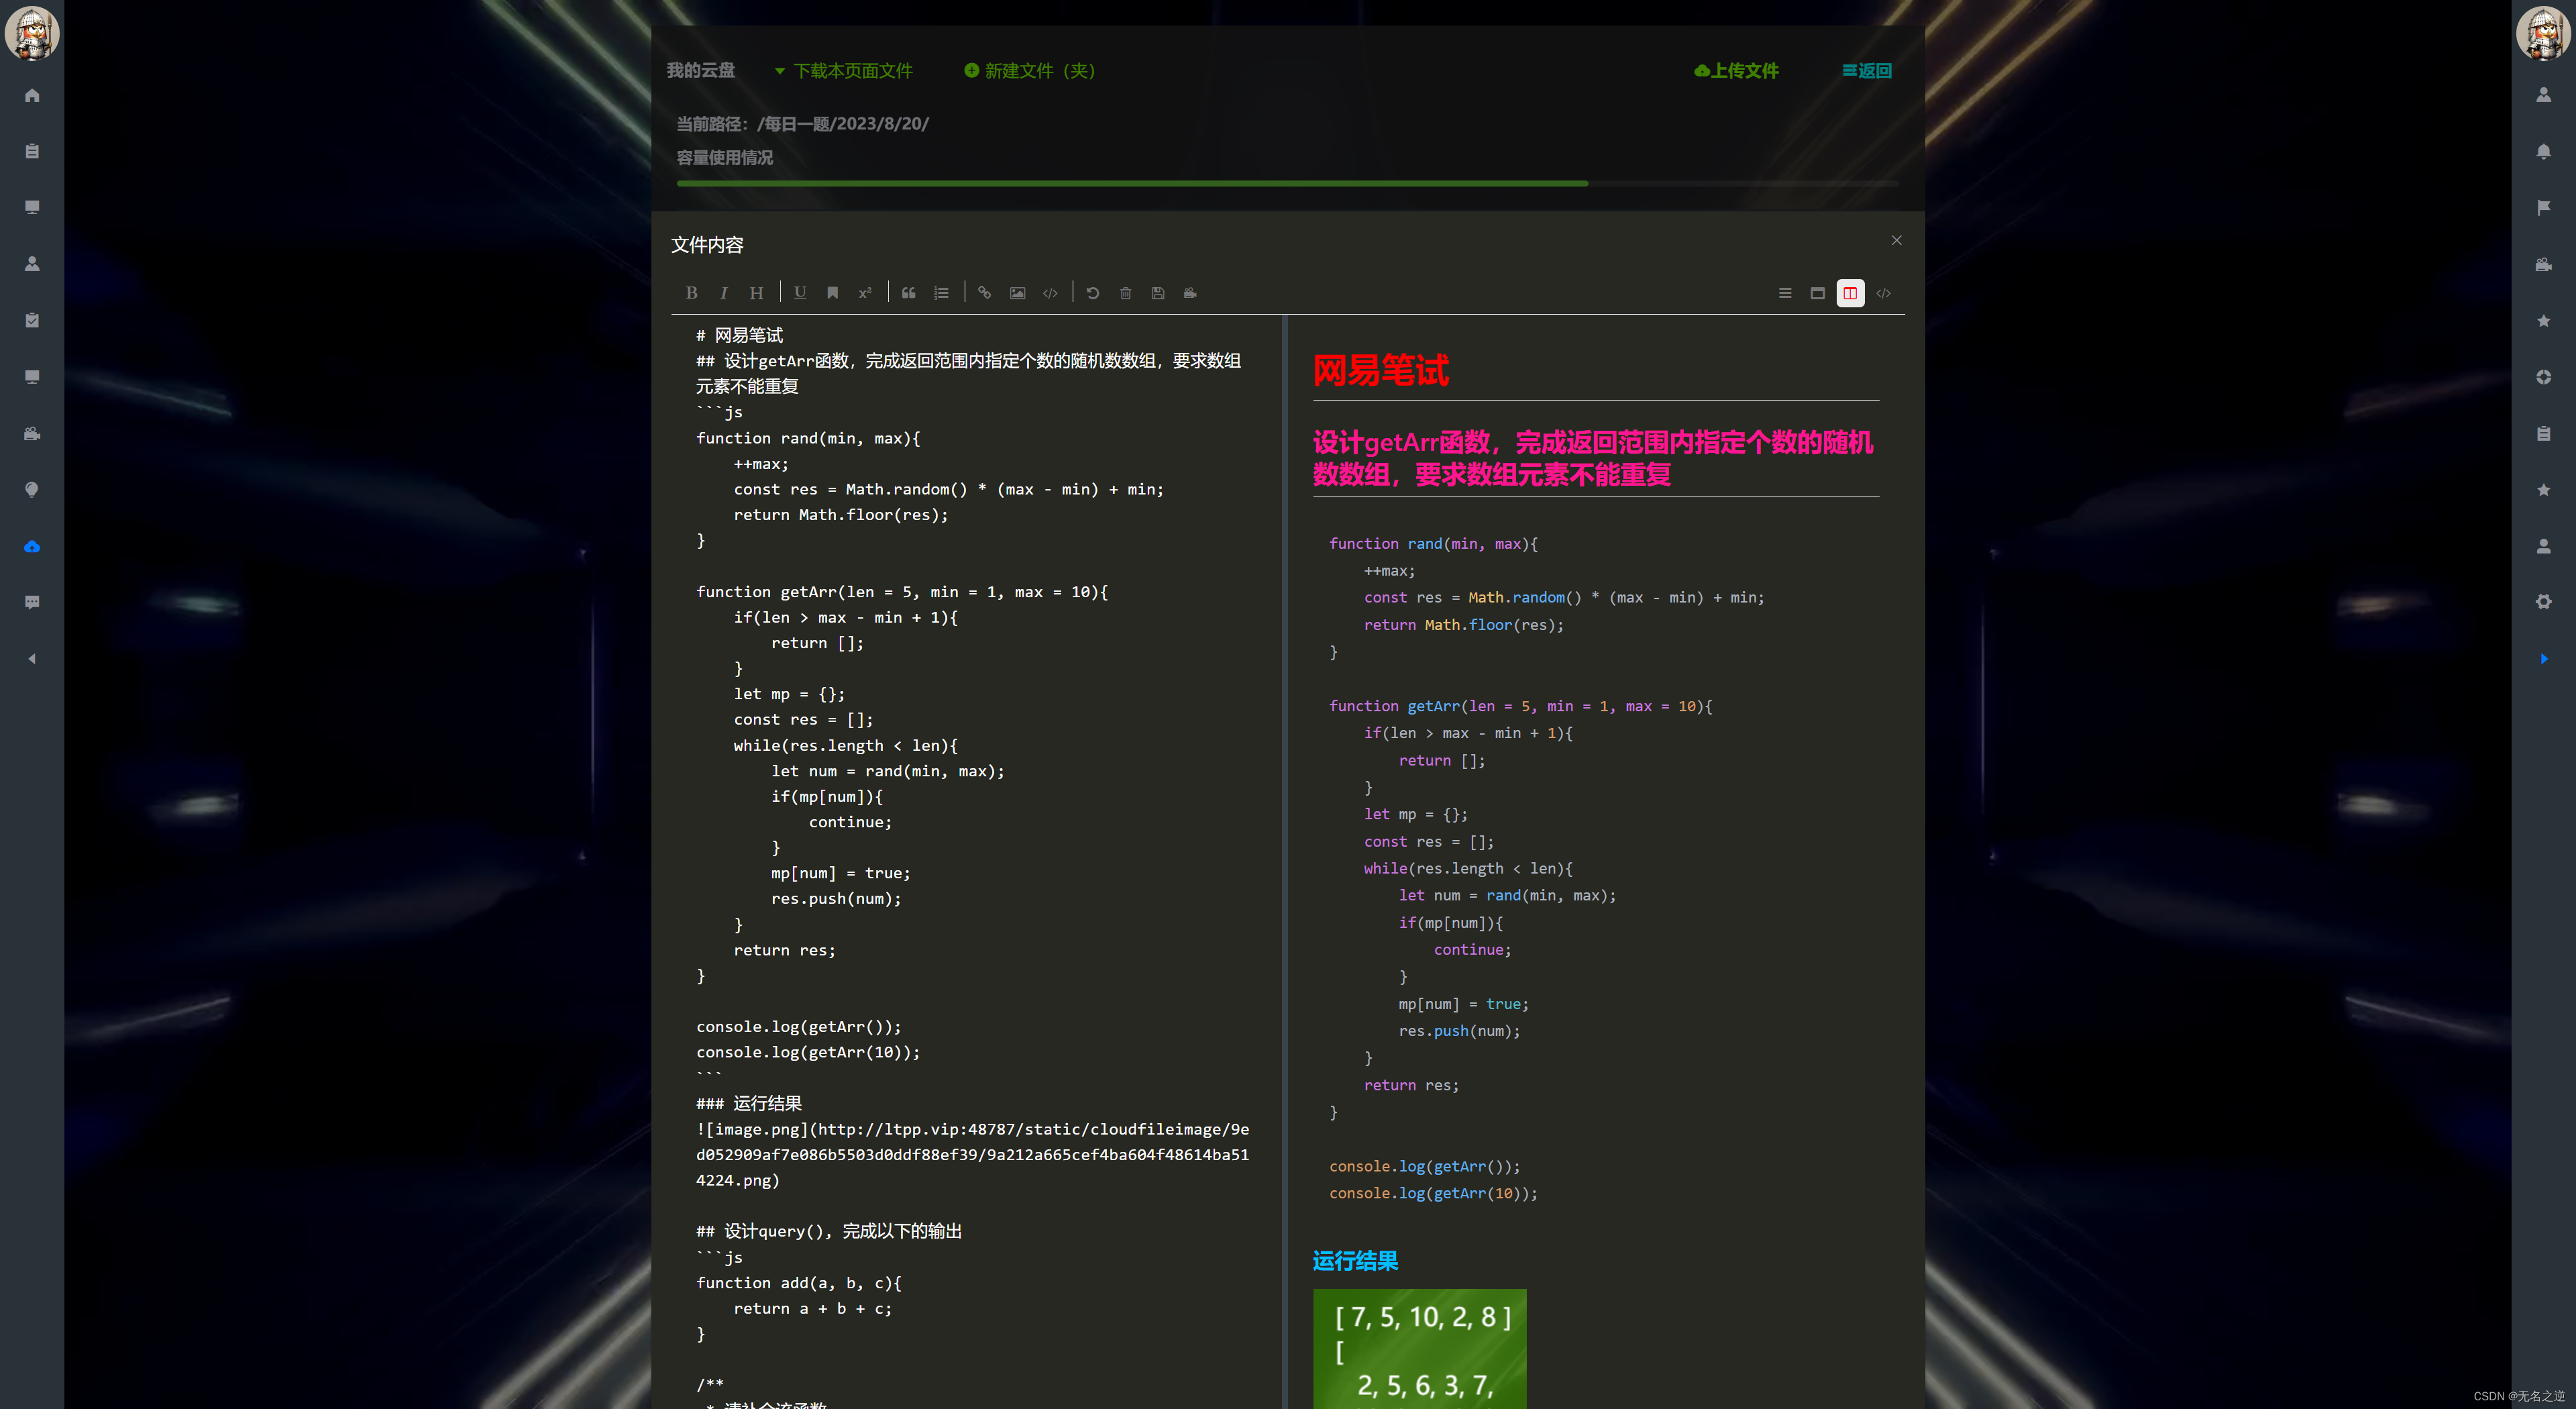Open the checklist clipboard icon in the left sidebar
Screen dimensions: 2576x1409
(x=32, y=320)
